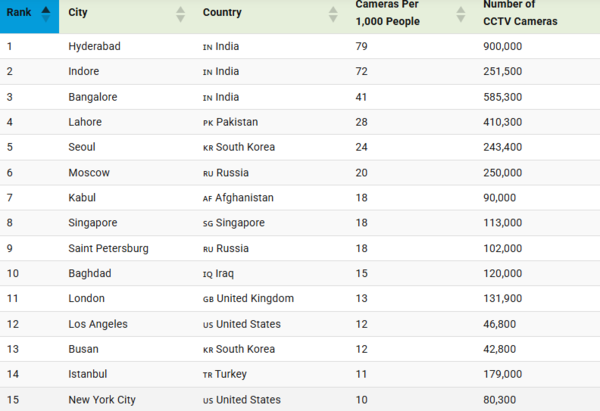Click the City column sort arrows
This screenshot has height=411, width=600.
(180, 14)
